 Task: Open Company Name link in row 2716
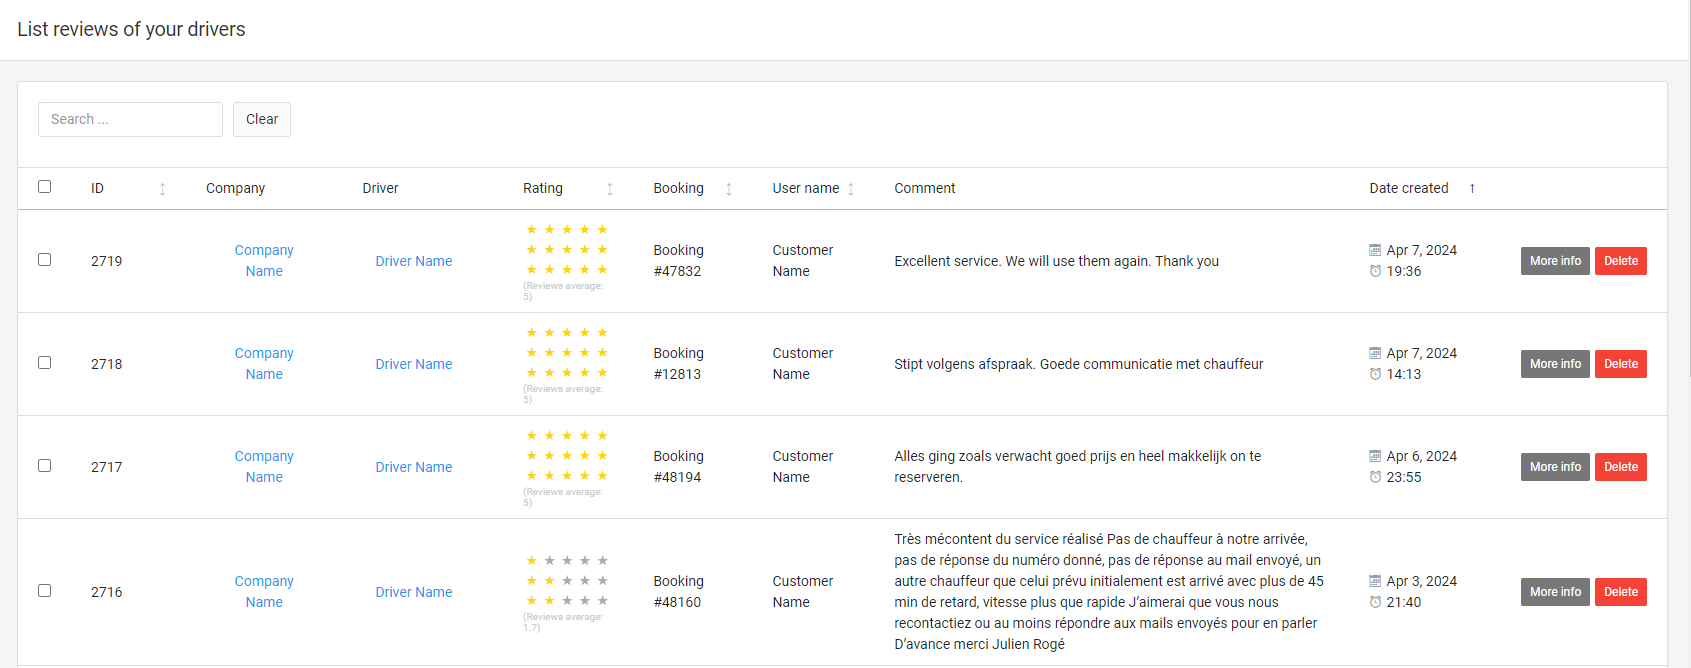click(x=264, y=591)
